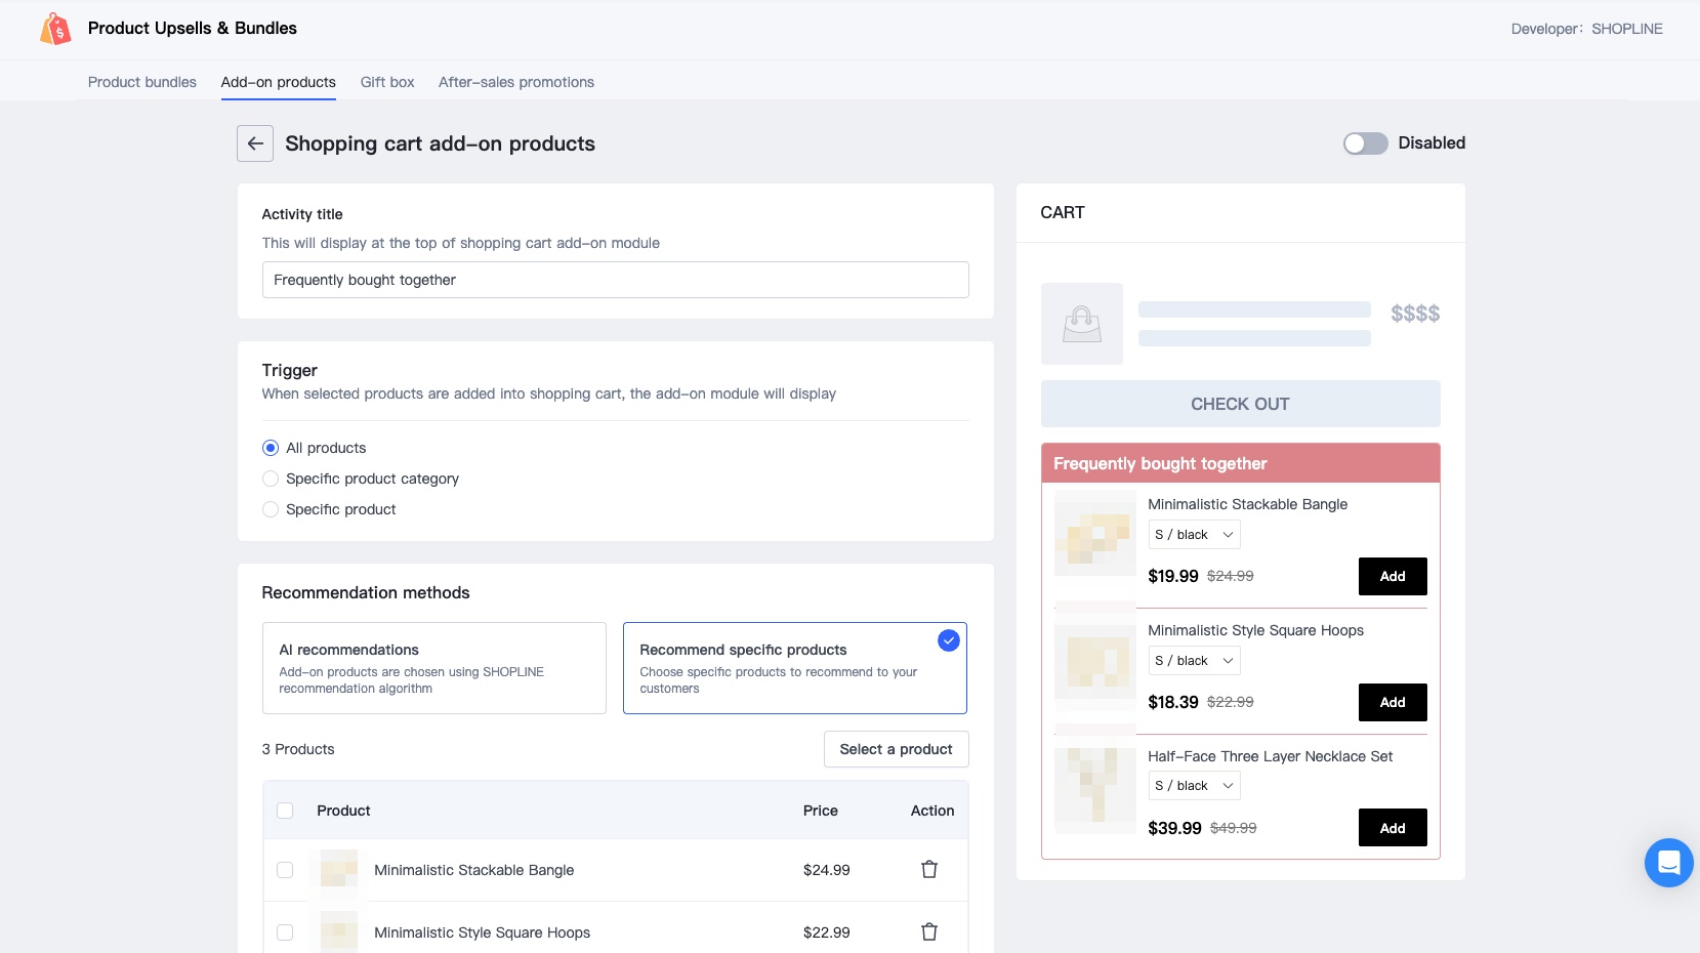Click the Activity title input field

pyautogui.click(x=615, y=280)
